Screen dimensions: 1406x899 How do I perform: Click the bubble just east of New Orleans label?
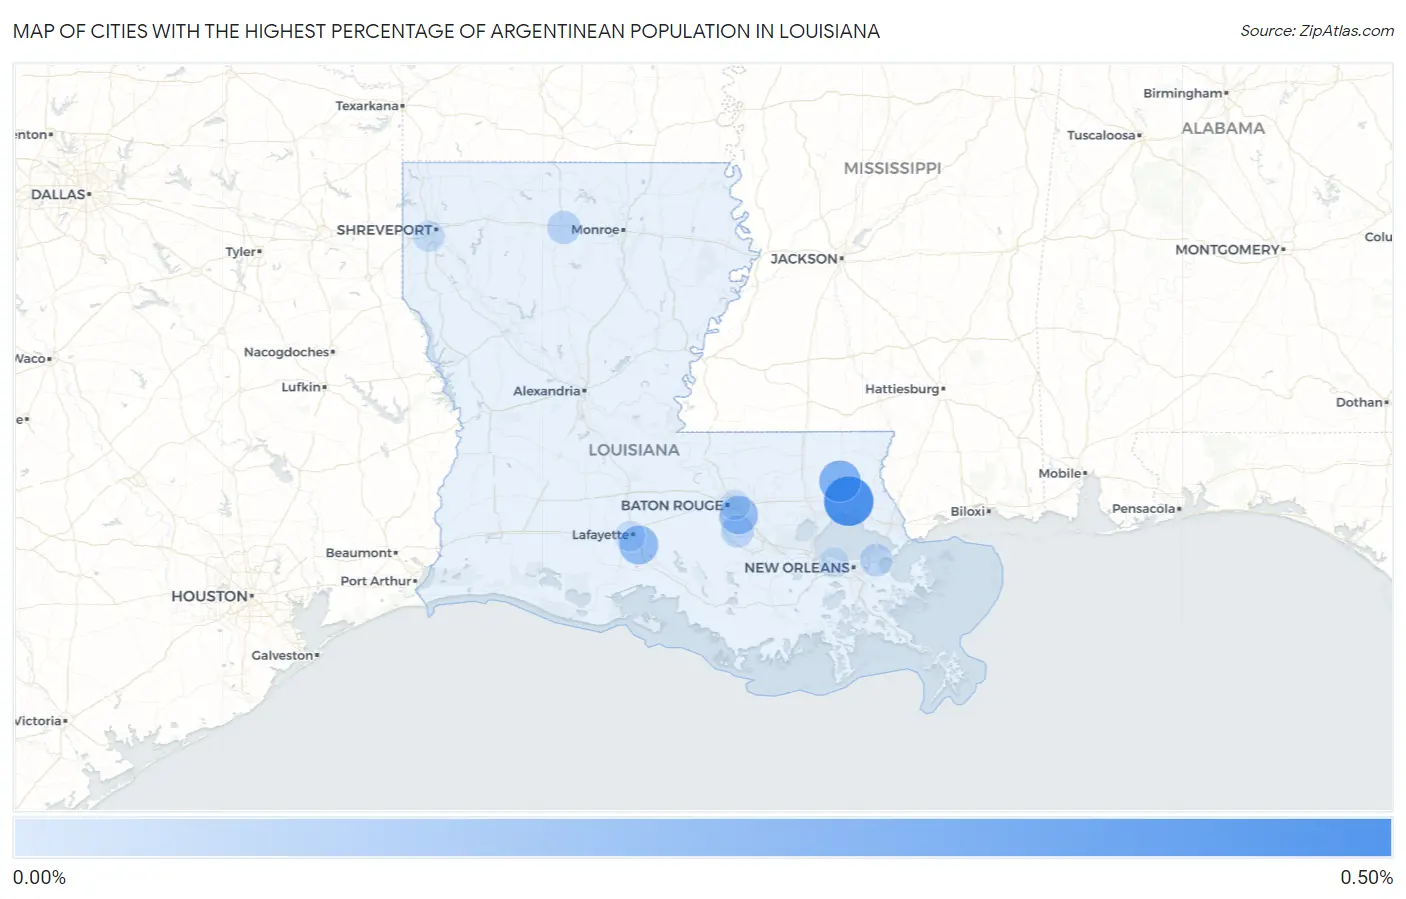876,560
